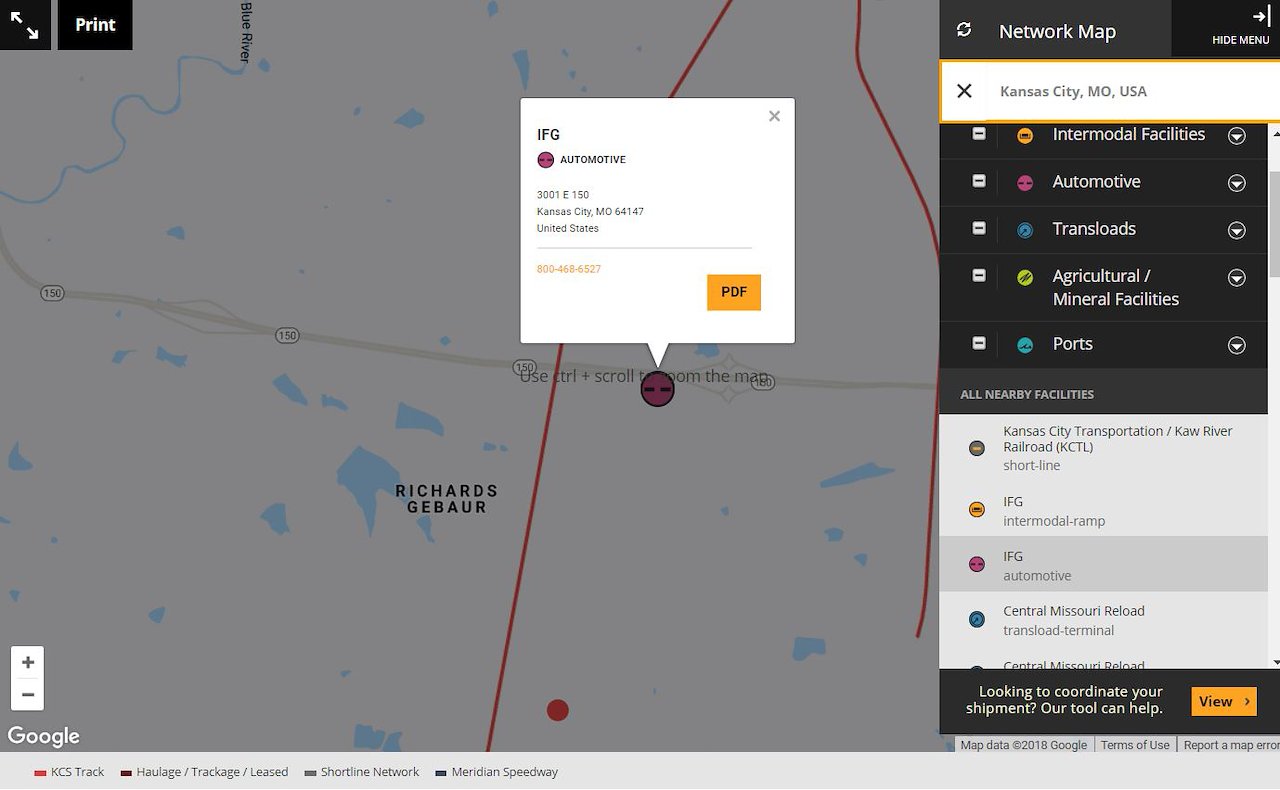This screenshot has height=790, width=1280.
Task: Clear the Kansas City search with X icon
Action: pyautogui.click(x=964, y=91)
